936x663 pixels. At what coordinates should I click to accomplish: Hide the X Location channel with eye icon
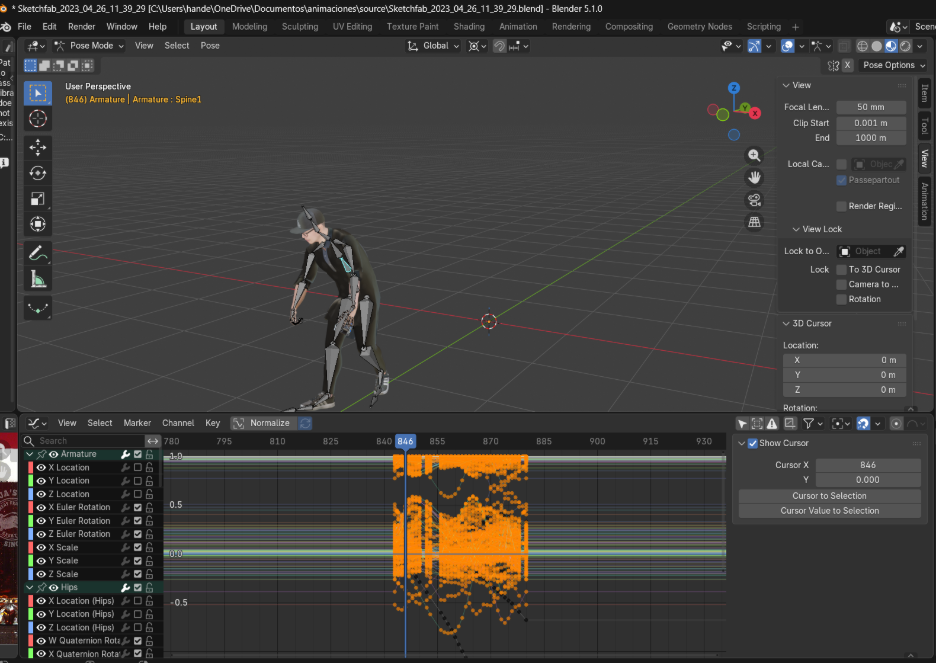43,467
